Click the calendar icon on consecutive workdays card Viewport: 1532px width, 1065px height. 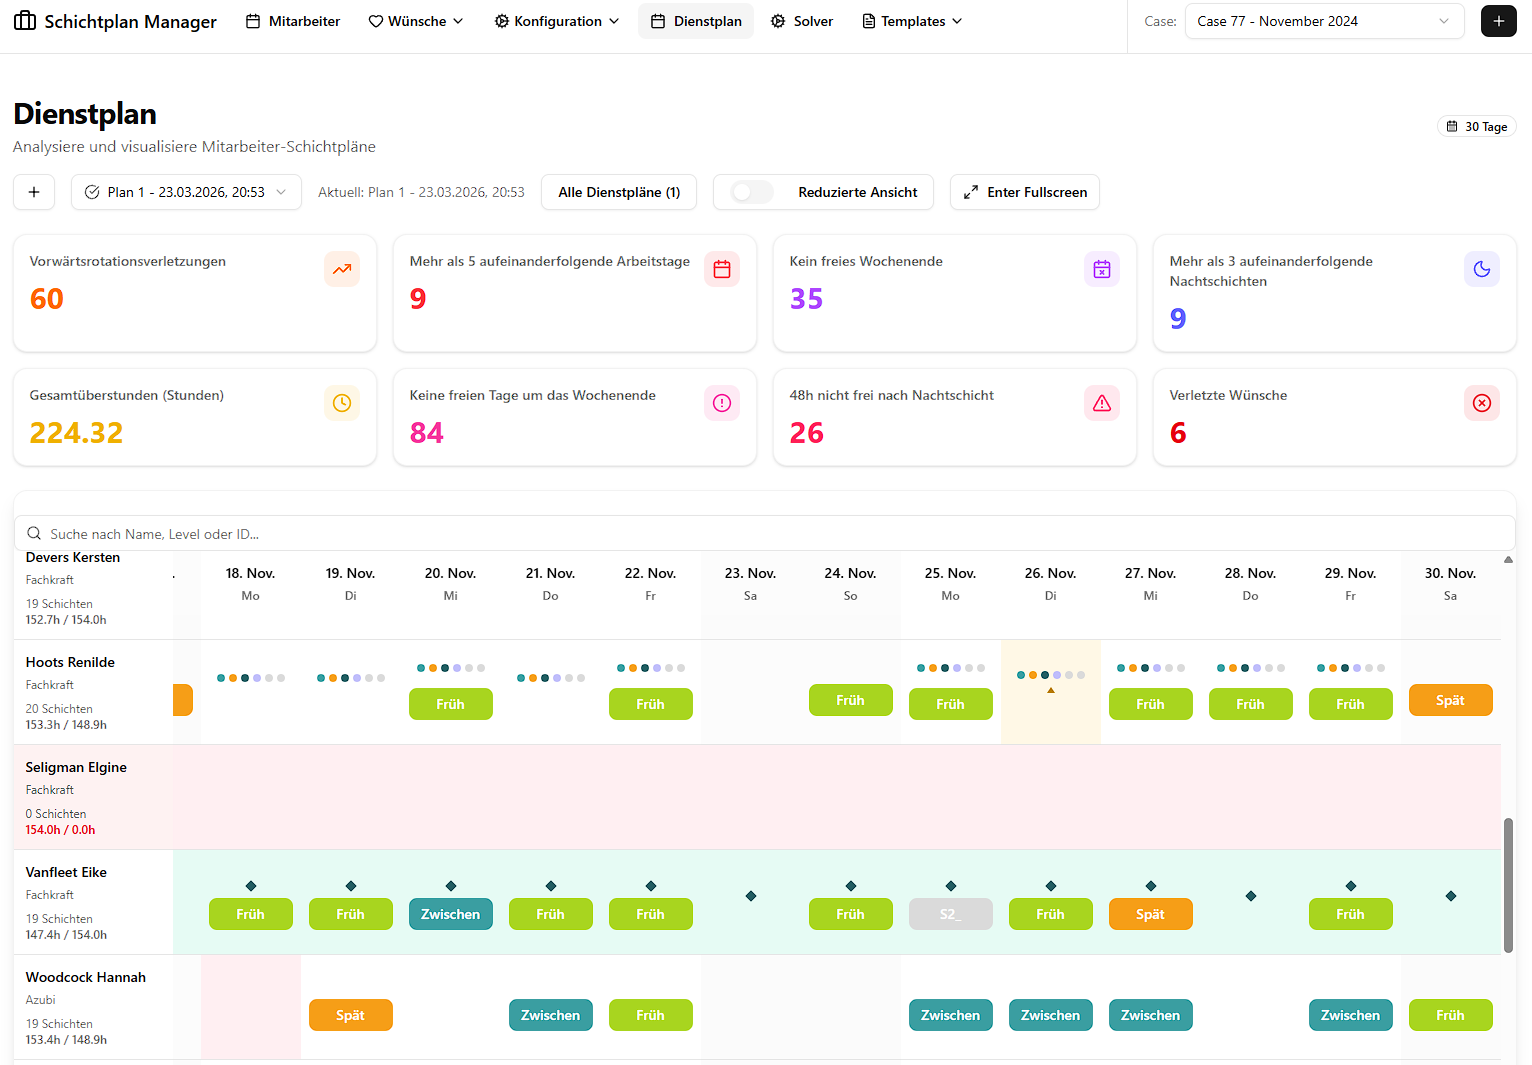point(722,269)
